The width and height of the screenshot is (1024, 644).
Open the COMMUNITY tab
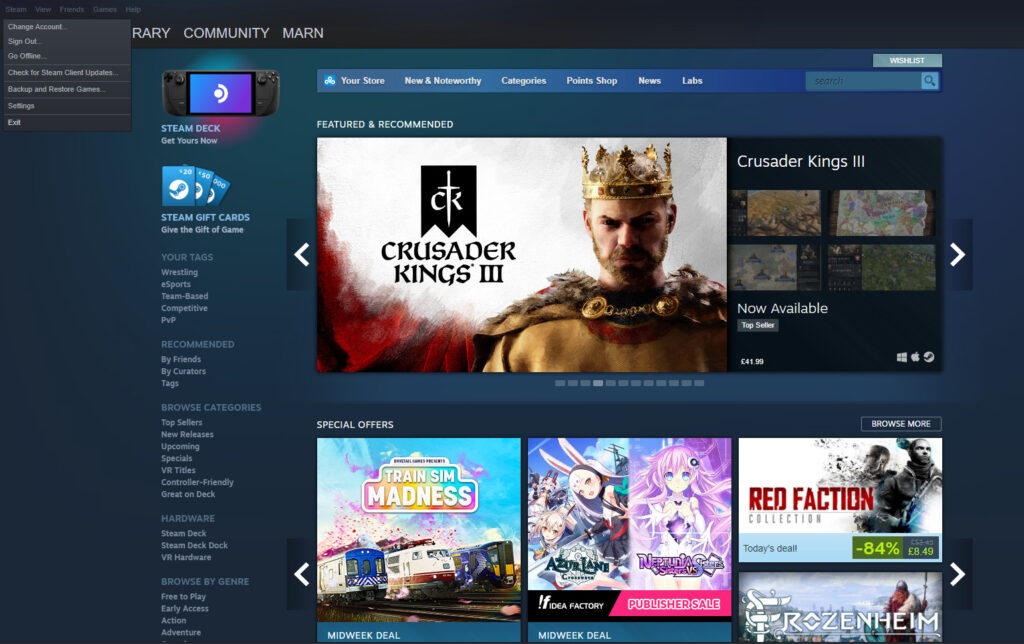[226, 33]
